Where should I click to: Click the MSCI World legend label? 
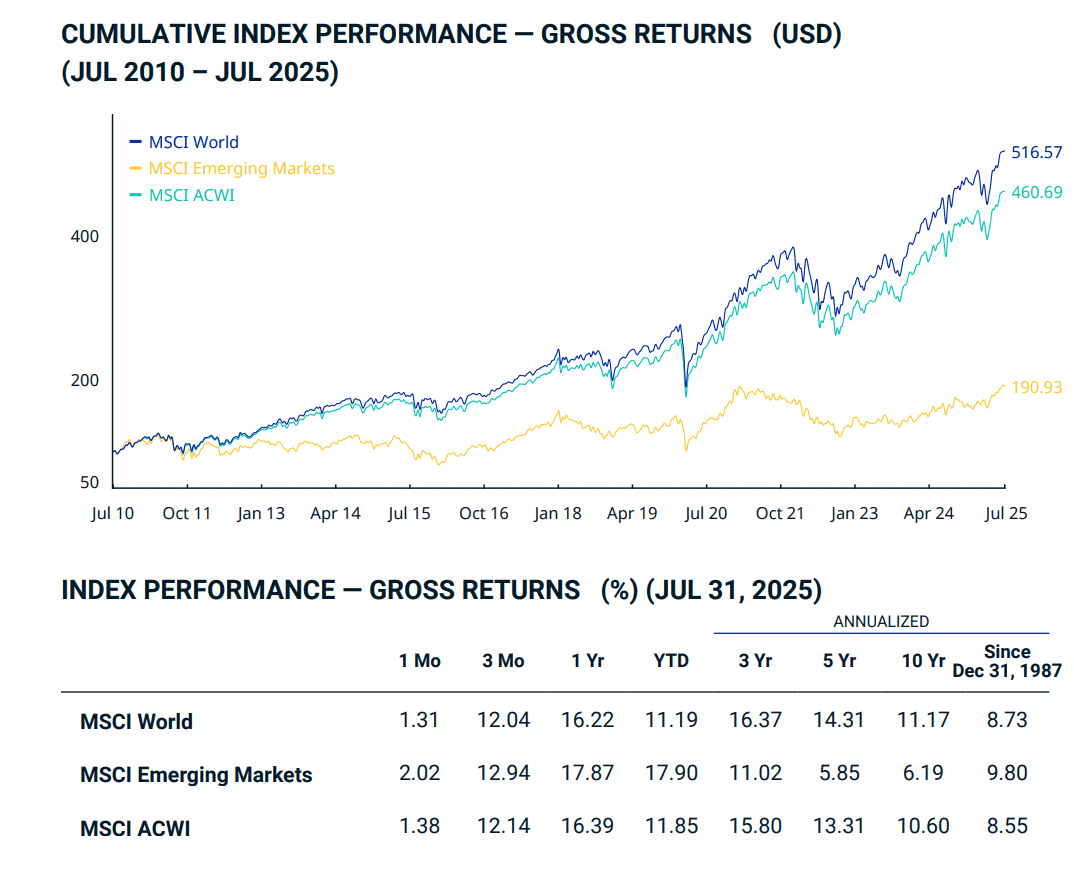(x=194, y=142)
